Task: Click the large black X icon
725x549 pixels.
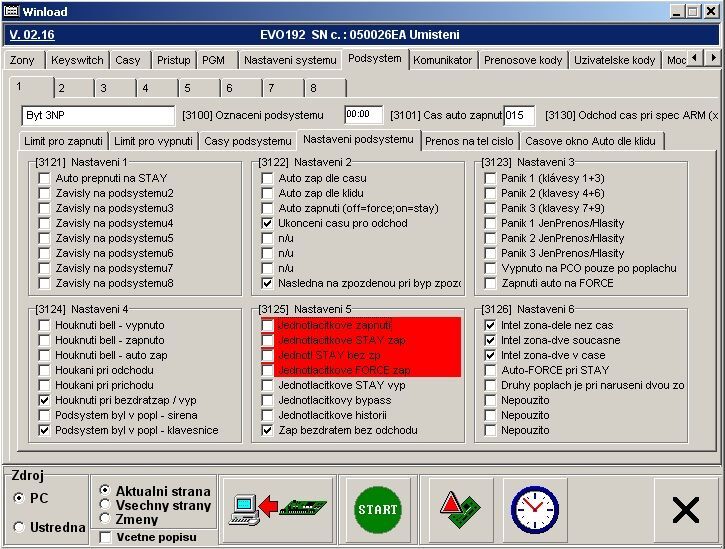Action: click(685, 510)
